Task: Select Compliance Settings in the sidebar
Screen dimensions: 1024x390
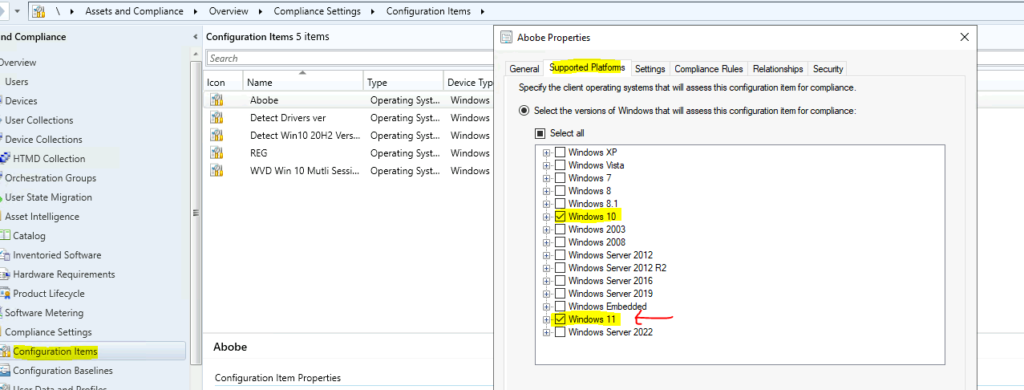Action: (49, 332)
